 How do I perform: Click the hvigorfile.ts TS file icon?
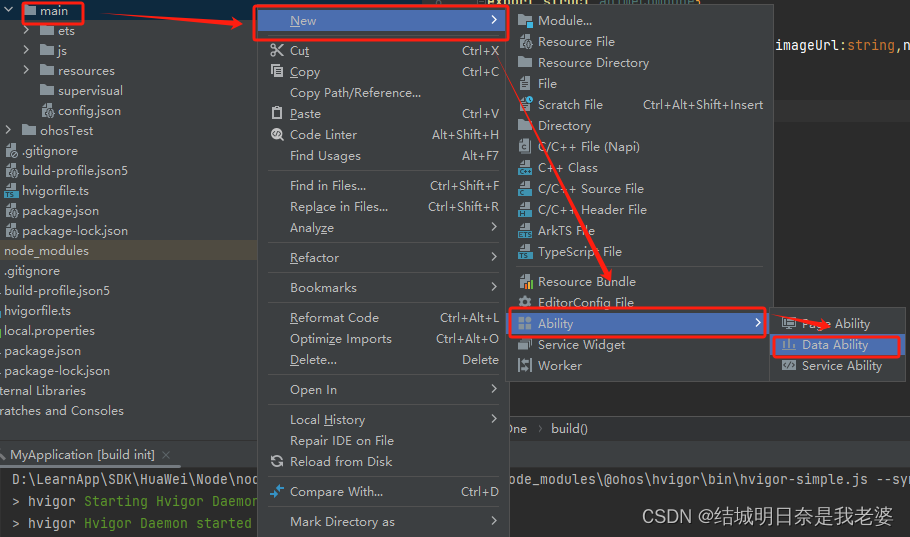pyautogui.click(x=11, y=190)
